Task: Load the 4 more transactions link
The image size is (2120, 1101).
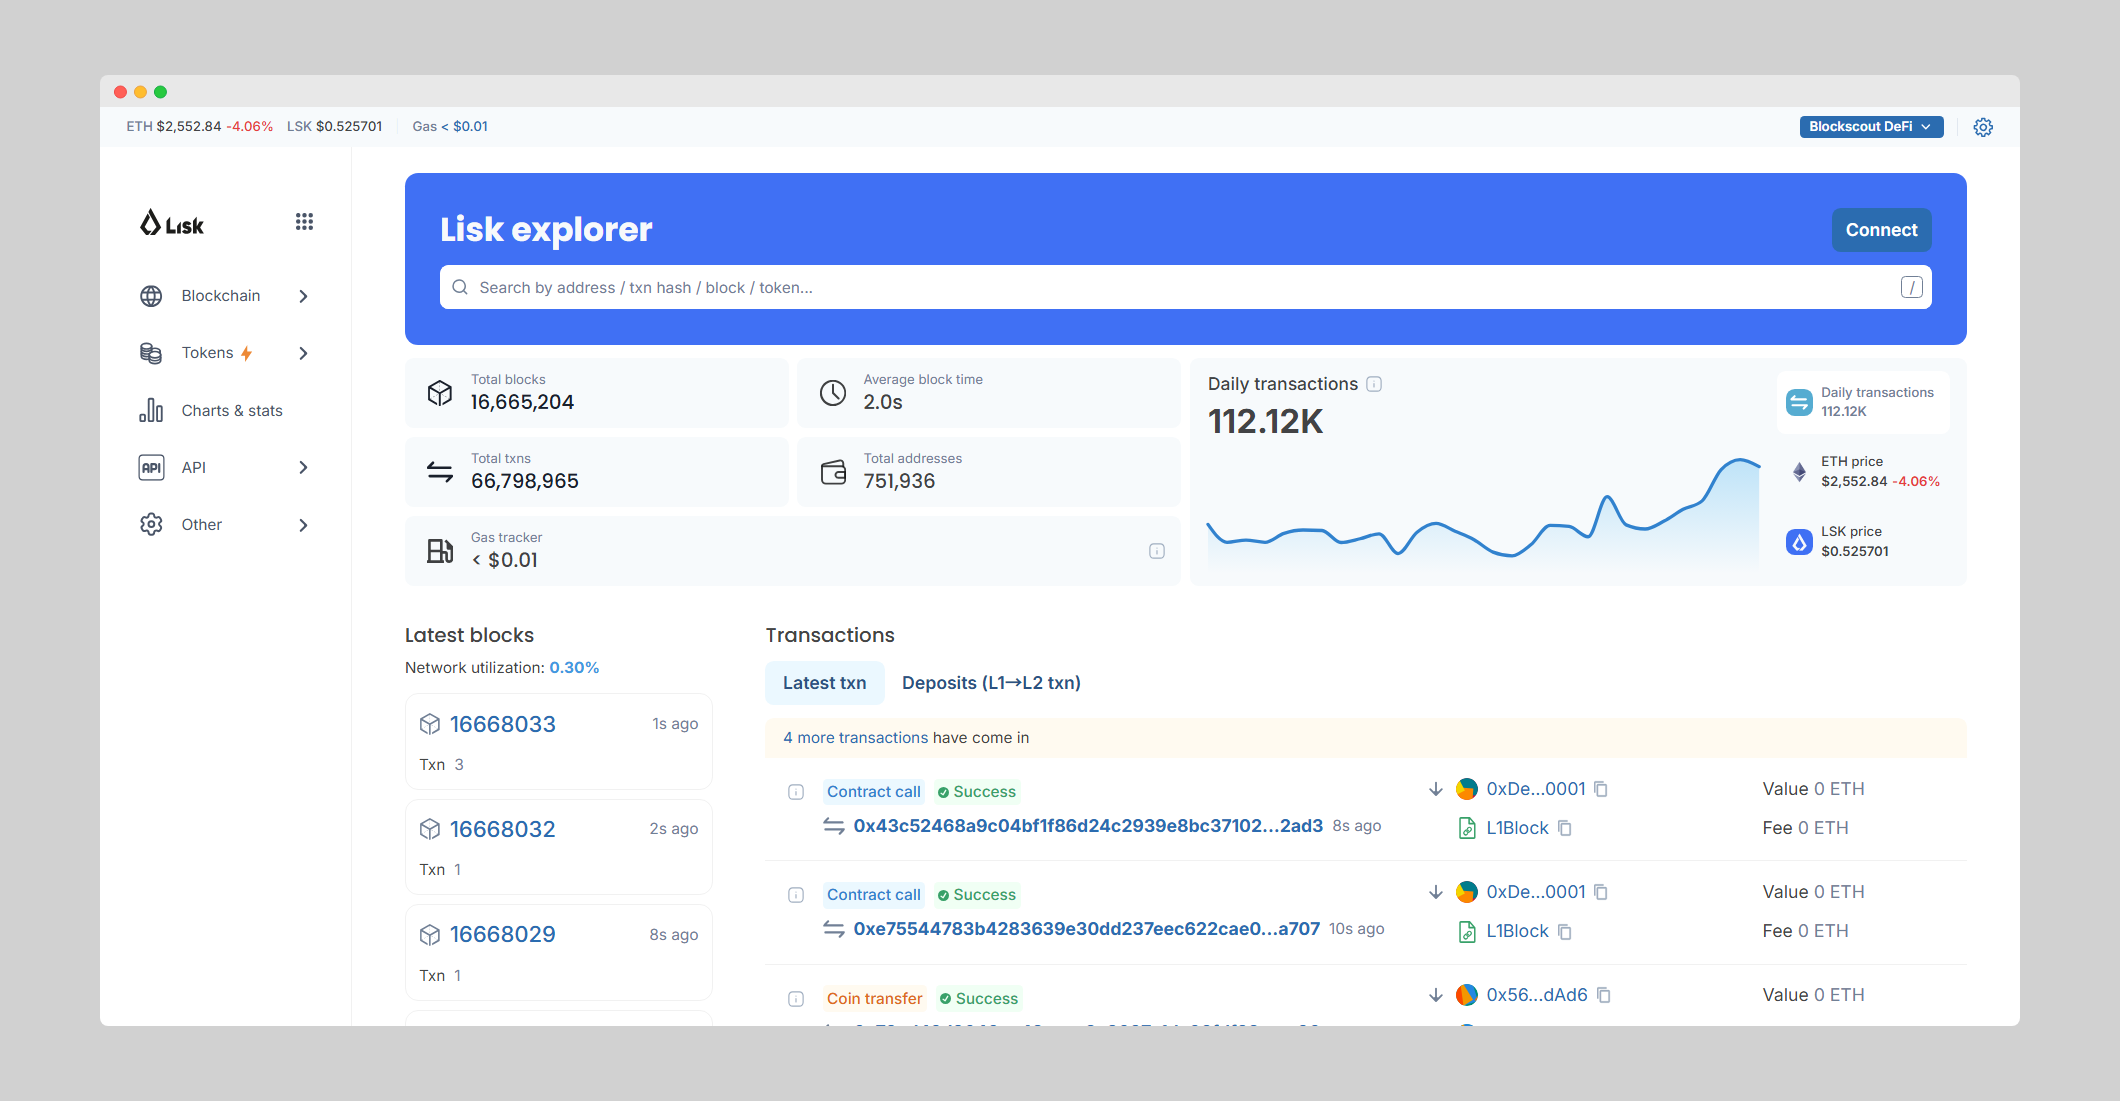Action: (x=855, y=738)
